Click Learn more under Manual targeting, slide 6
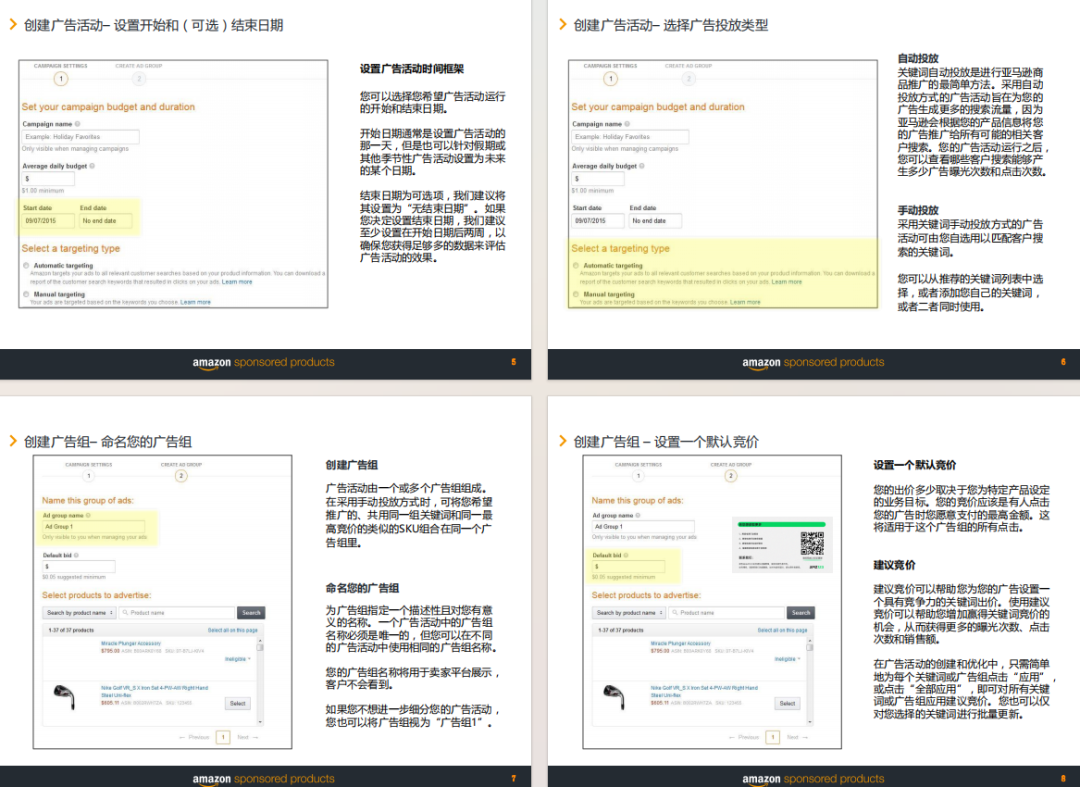Image resolution: width=1080 pixels, height=787 pixels. click(745, 302)
